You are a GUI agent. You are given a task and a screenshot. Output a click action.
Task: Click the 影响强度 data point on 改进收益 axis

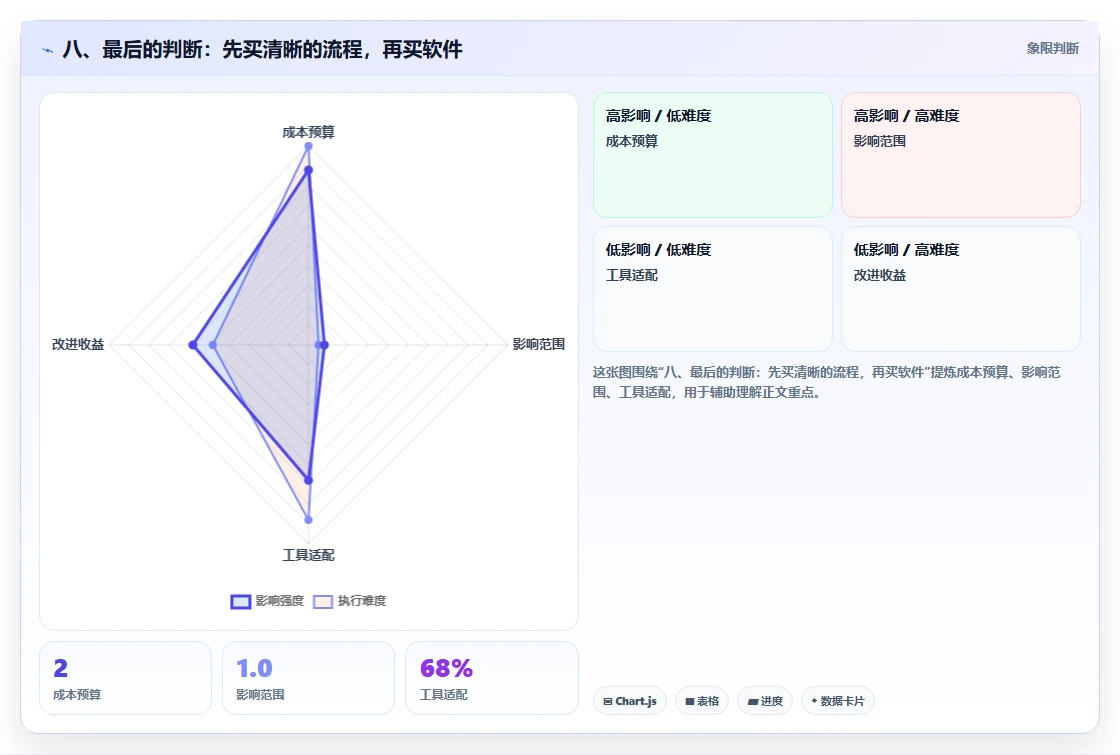point(193,345)
